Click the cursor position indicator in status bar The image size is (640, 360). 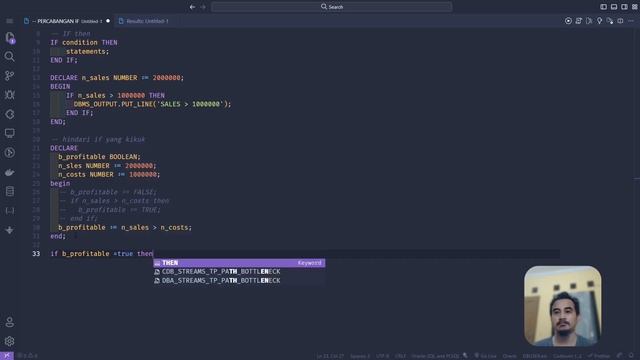tap(330, 356)
